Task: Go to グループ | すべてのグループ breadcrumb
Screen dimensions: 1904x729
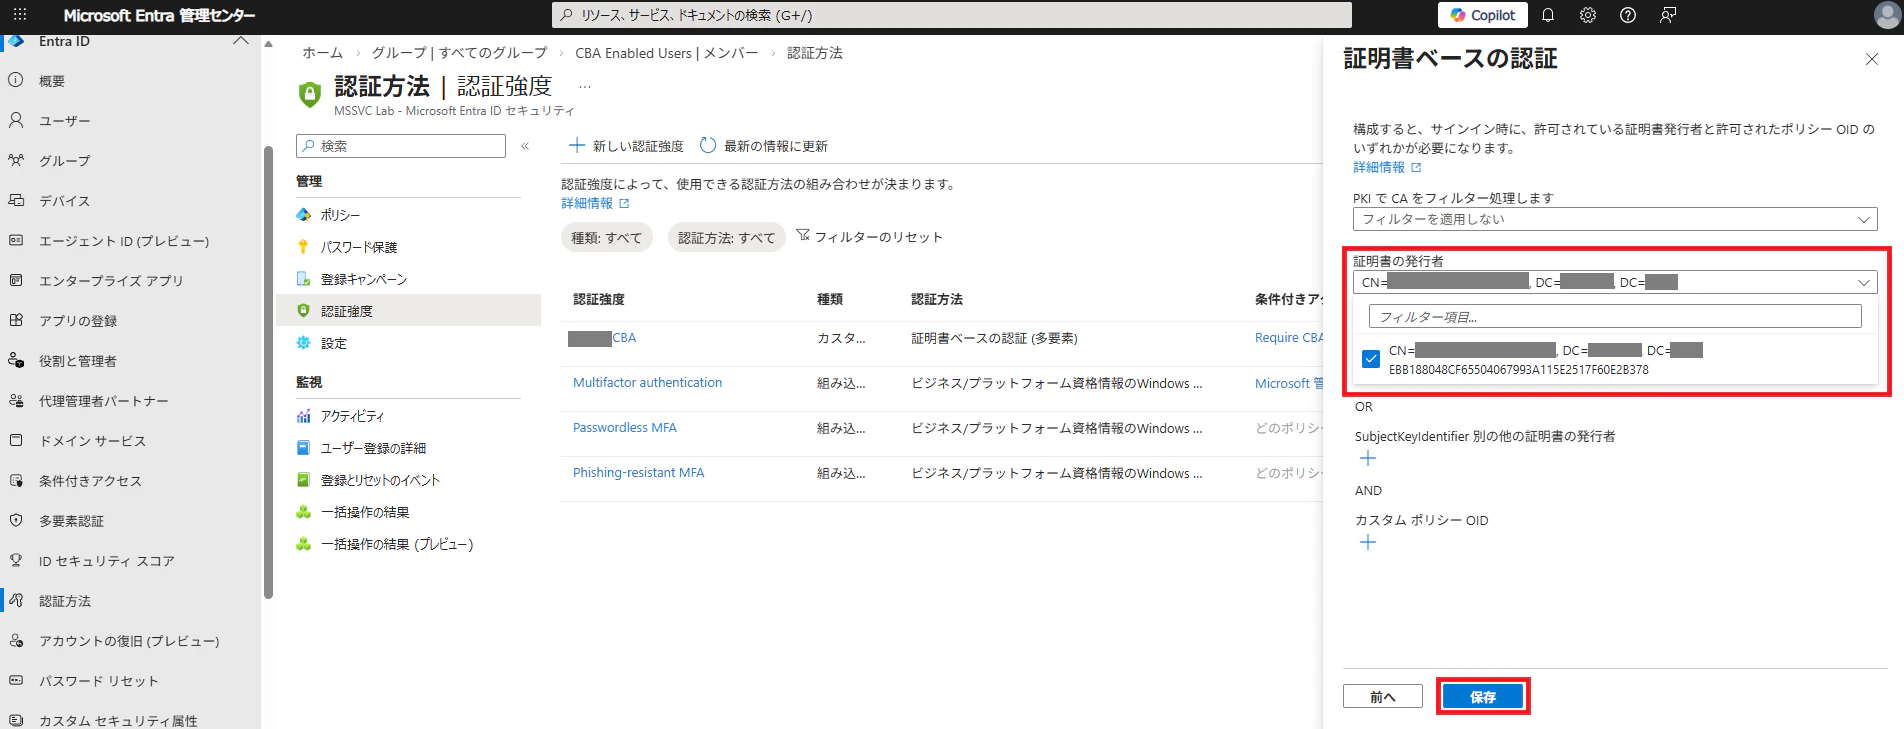Action: 459,53
